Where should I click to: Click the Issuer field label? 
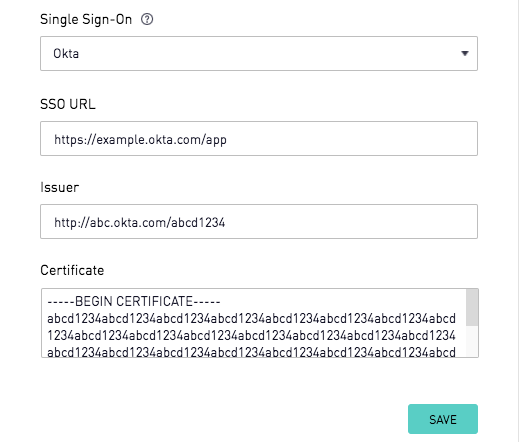[x=60, y=187]
